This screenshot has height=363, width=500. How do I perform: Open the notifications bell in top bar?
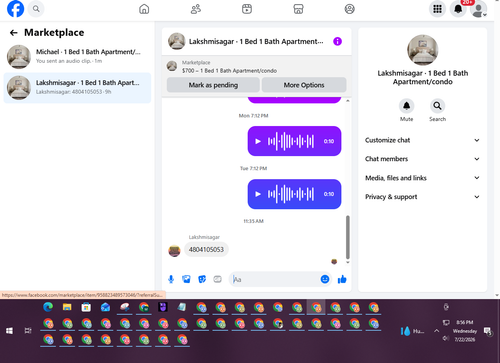pyautogui.click(x=458, y=9)
